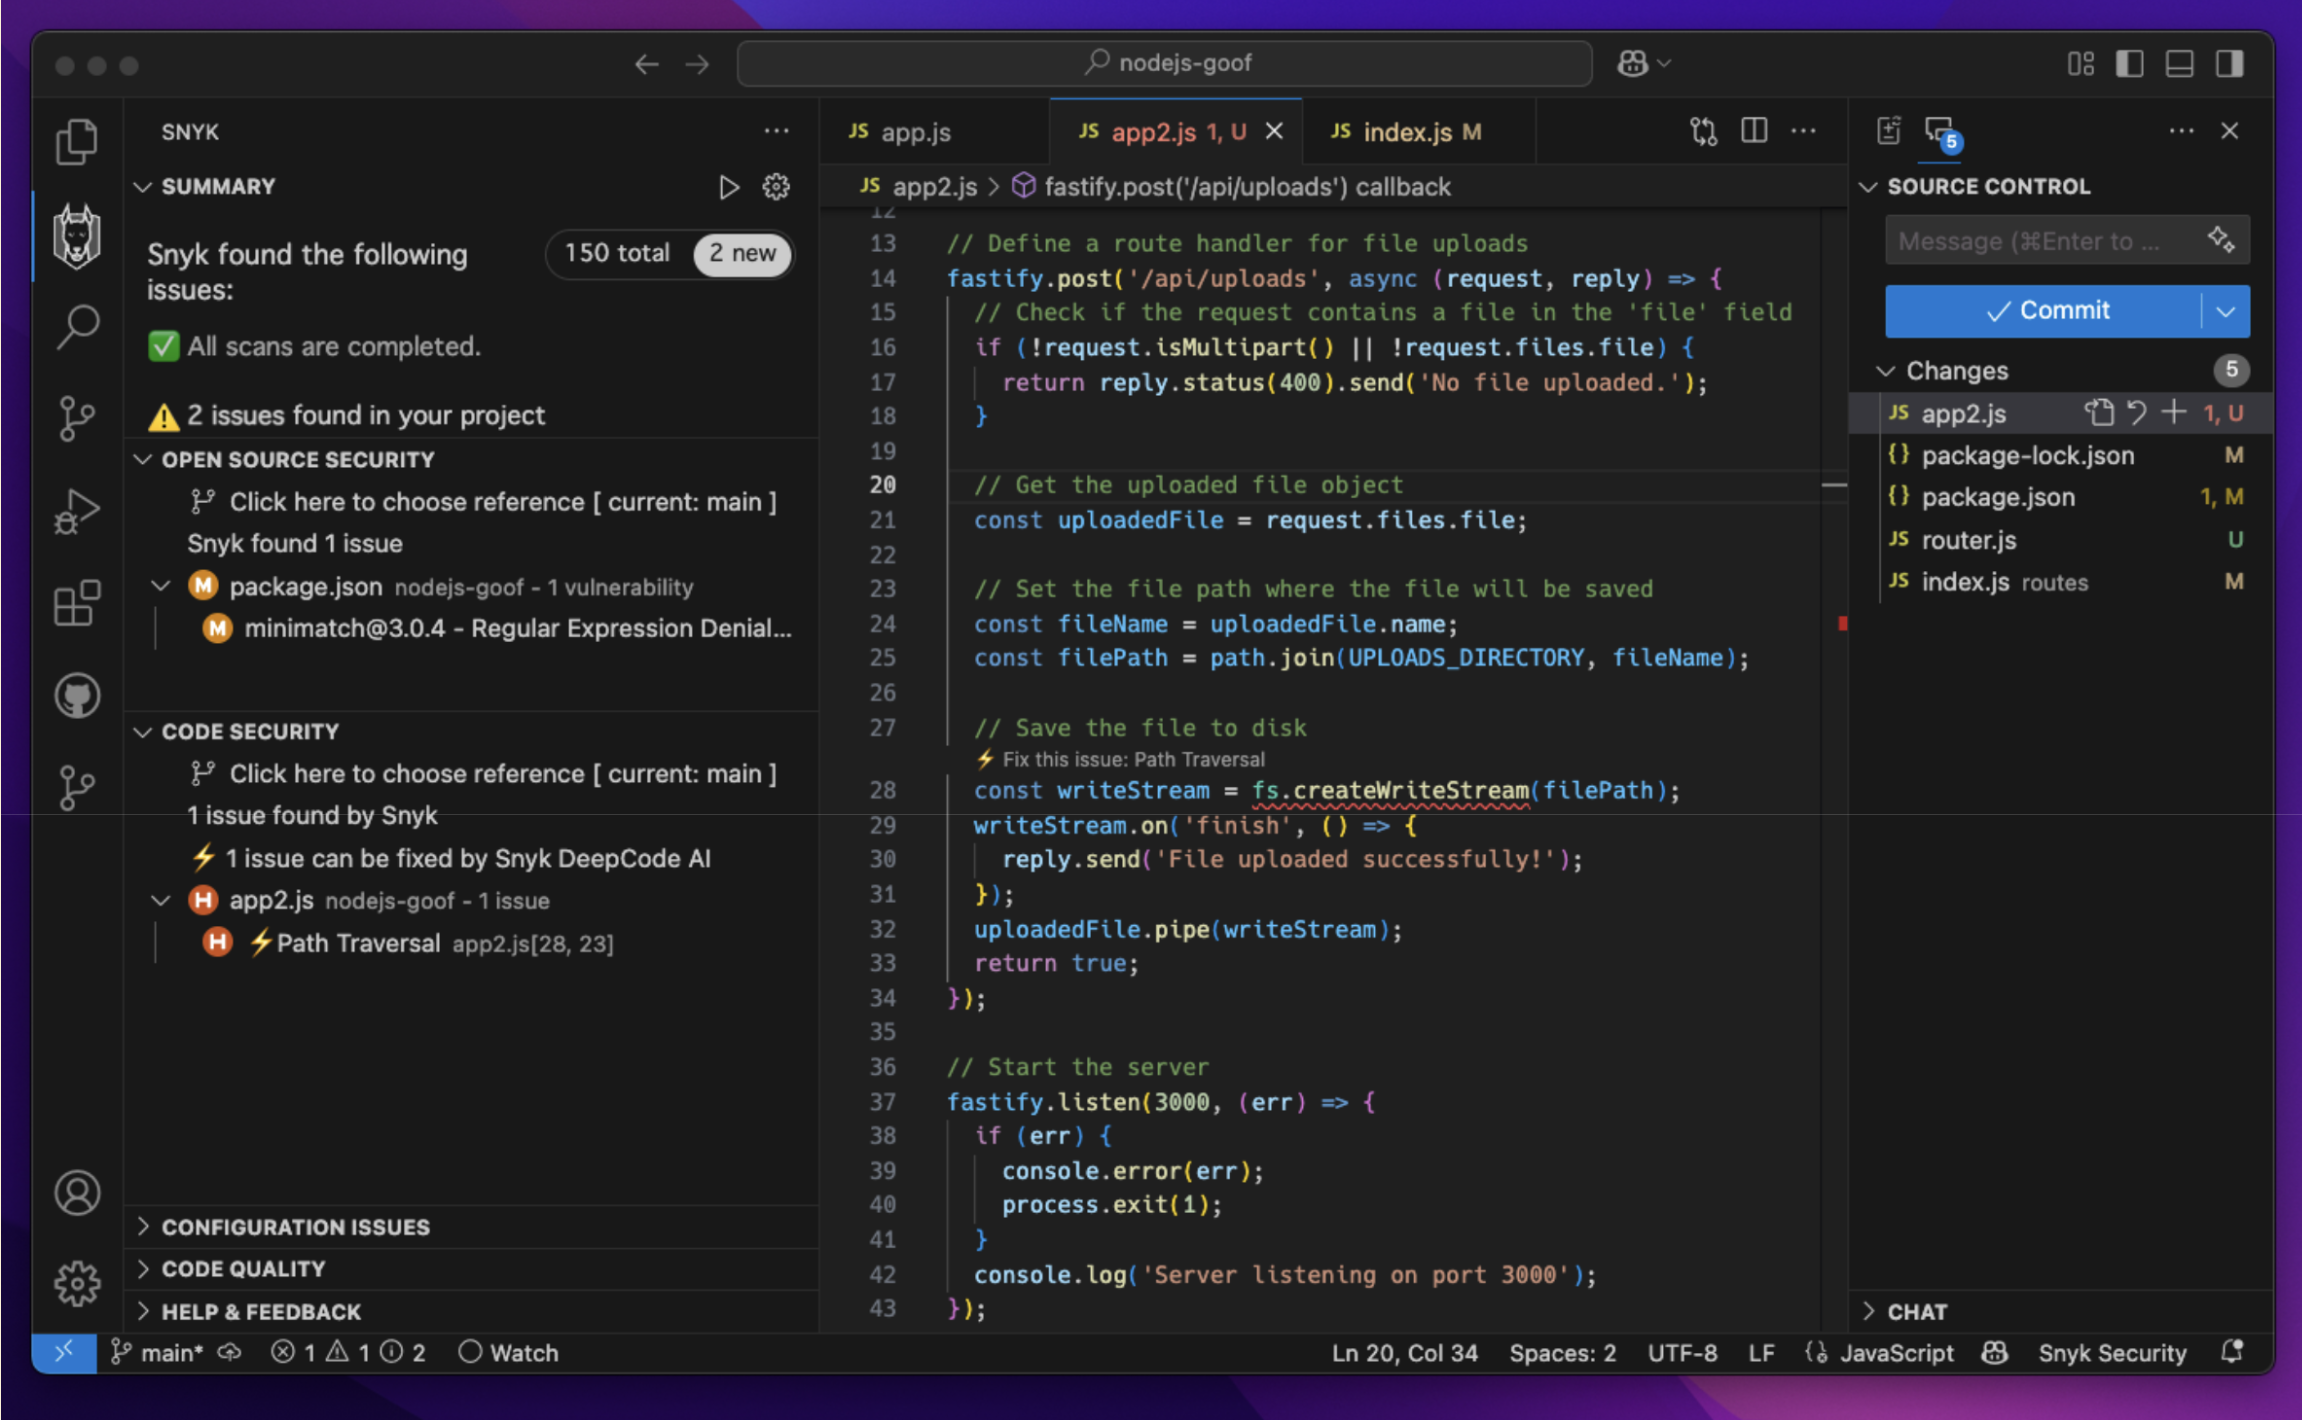
Task: Open file icon for app2.js change
Action: point(2099,412)
